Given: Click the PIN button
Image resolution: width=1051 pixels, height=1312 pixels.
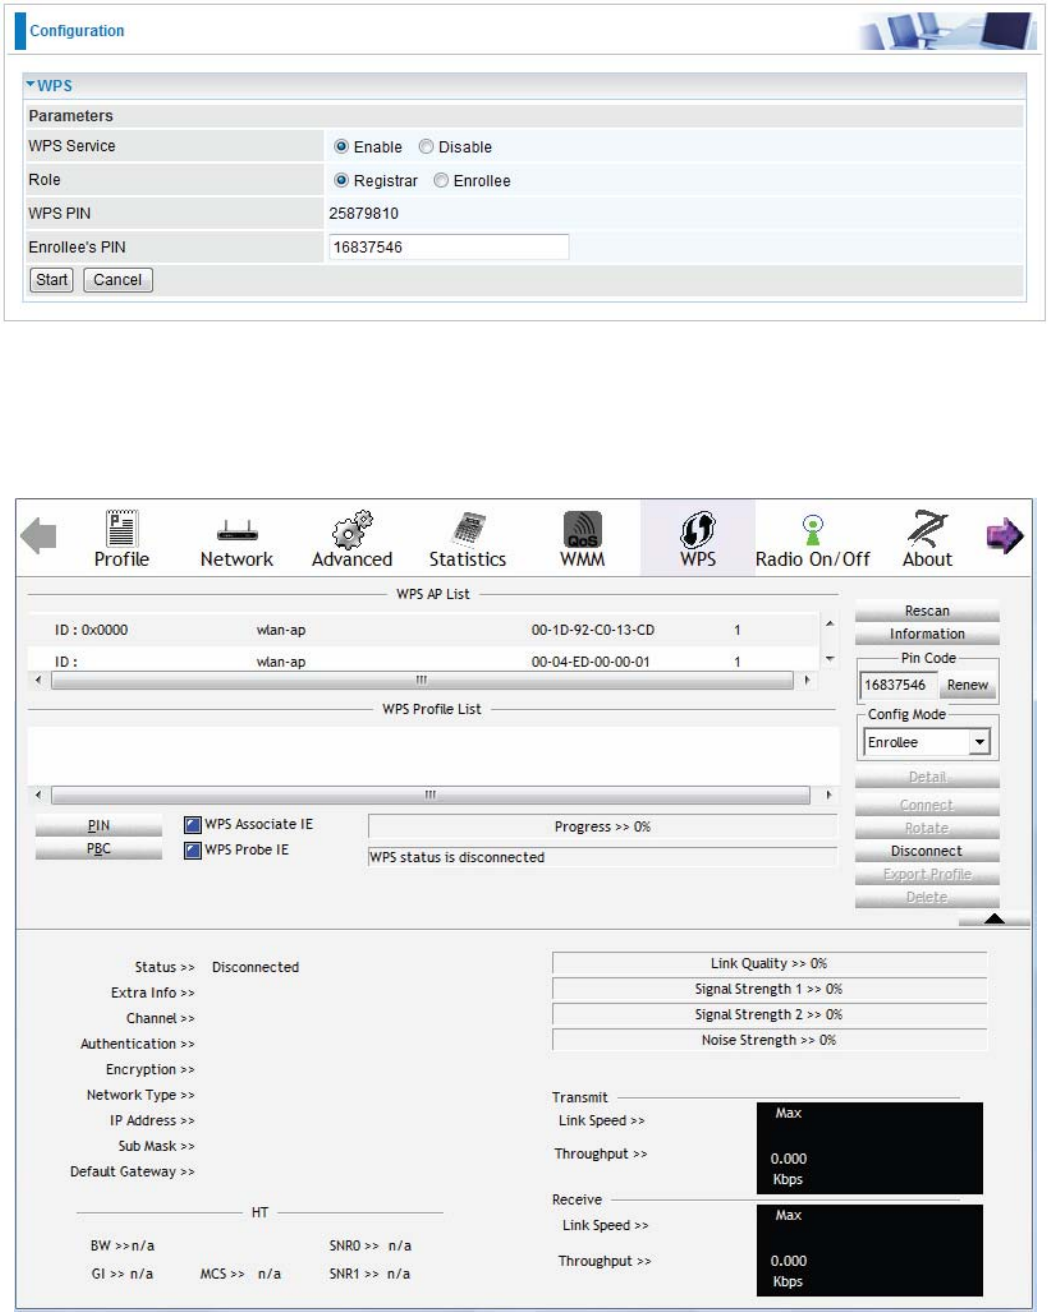Looking at the screenshot, I should pos(98,825).
